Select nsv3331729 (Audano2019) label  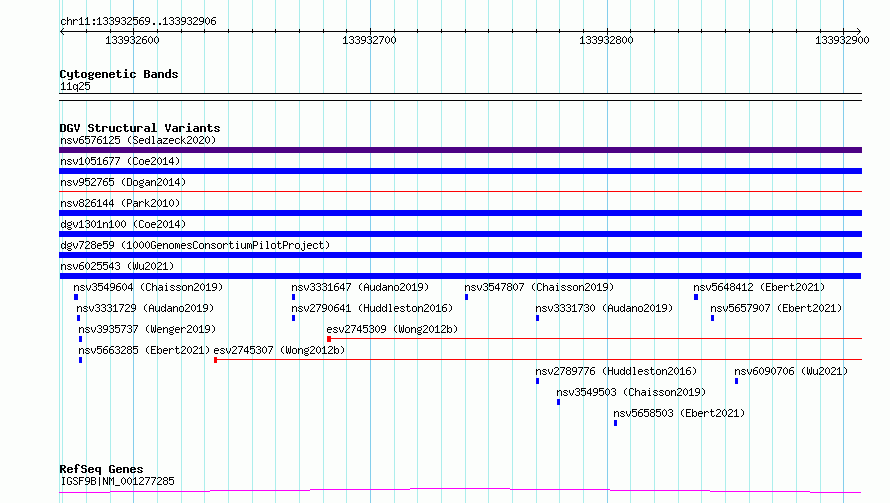click(x=145, y=308)
